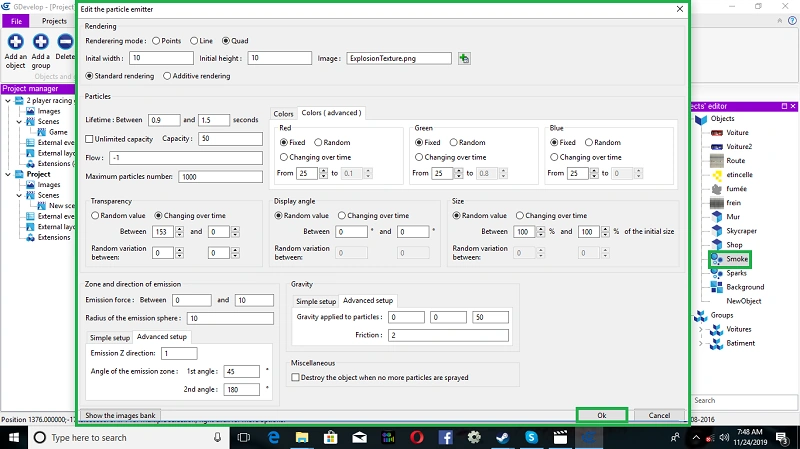Click the Delete icon in the ribbon
The height and width of the screenshot is (449, 800).
[x=66, y=41]
